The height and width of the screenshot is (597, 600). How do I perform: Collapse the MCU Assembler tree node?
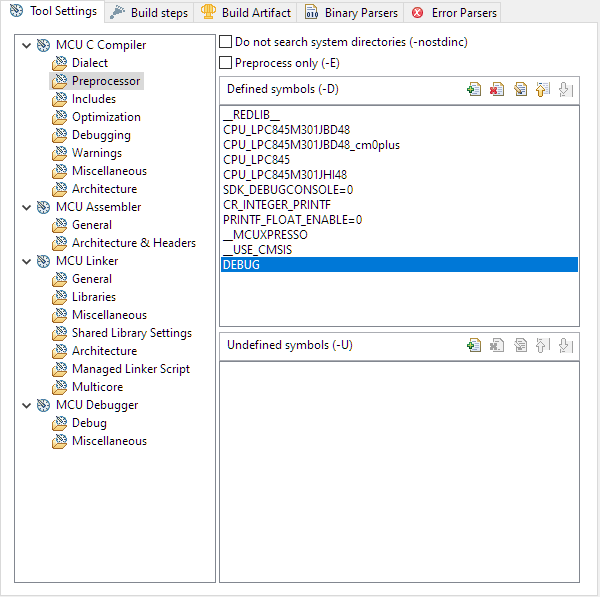point(26,207)
